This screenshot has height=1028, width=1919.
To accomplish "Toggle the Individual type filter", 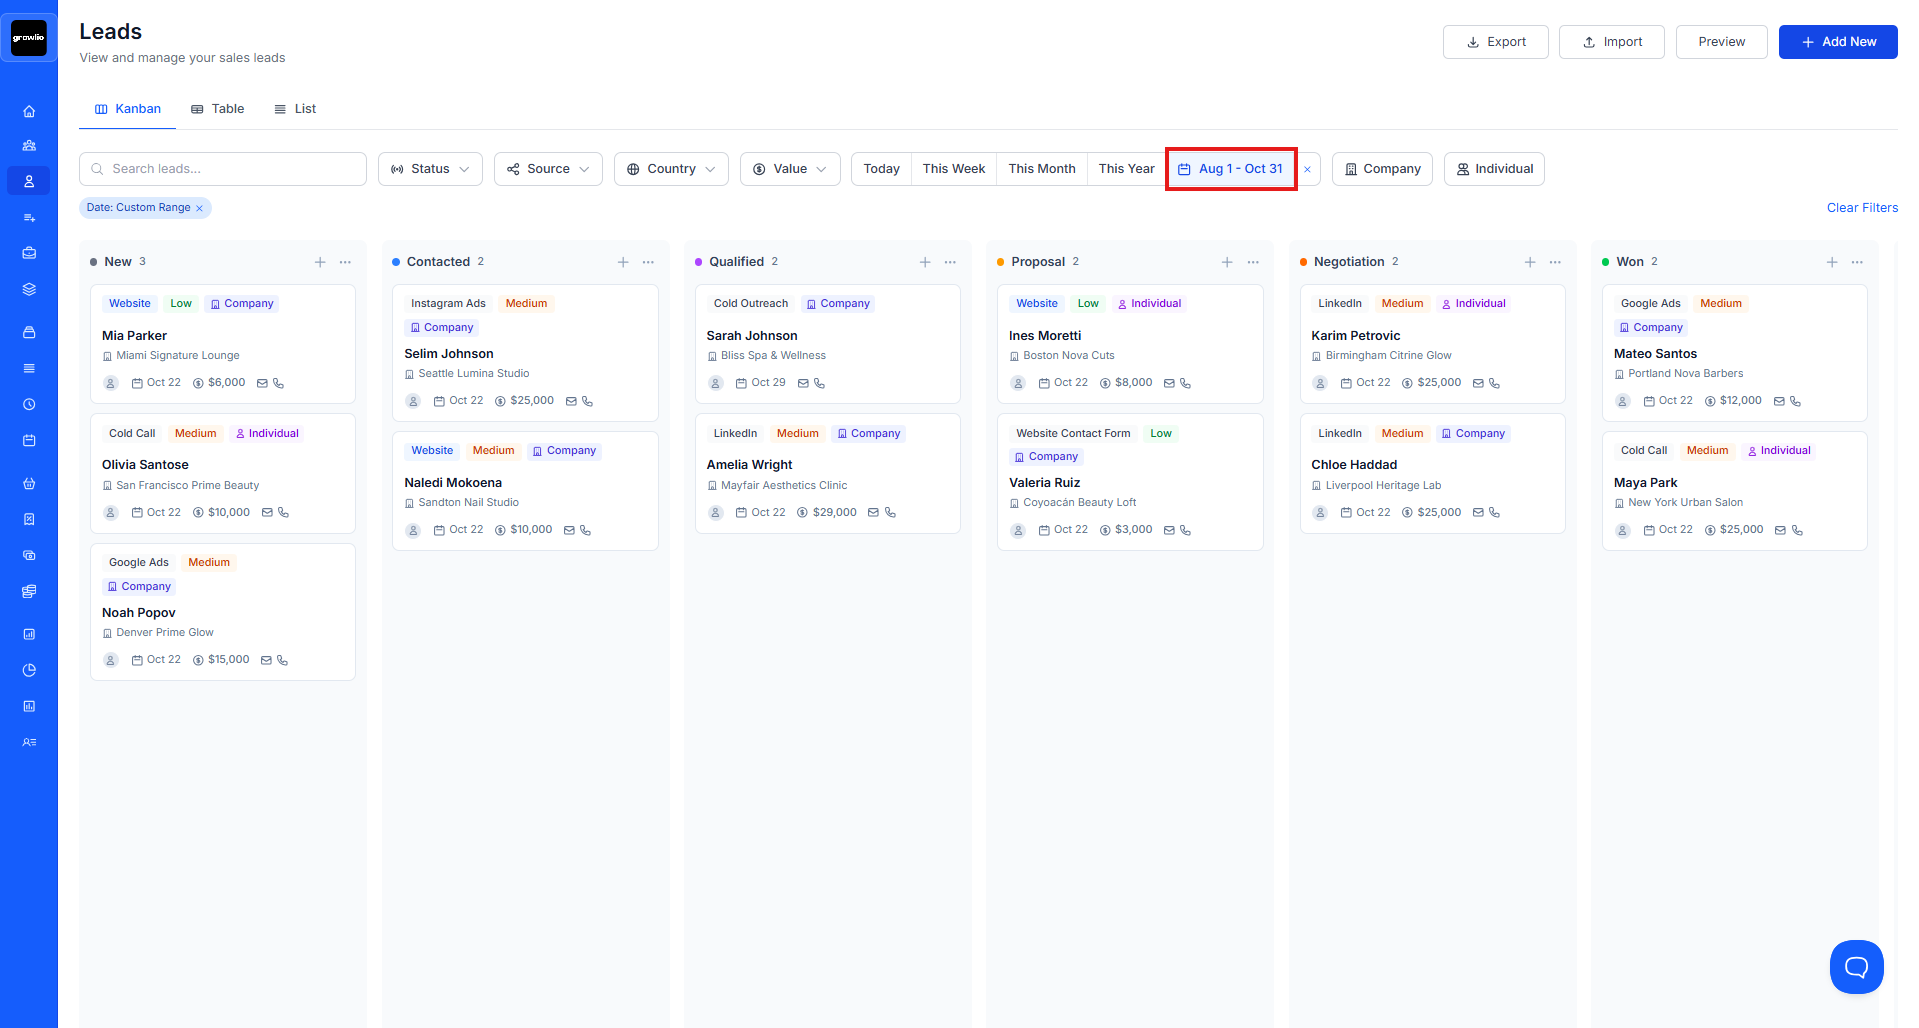I will click(1494, 169).
